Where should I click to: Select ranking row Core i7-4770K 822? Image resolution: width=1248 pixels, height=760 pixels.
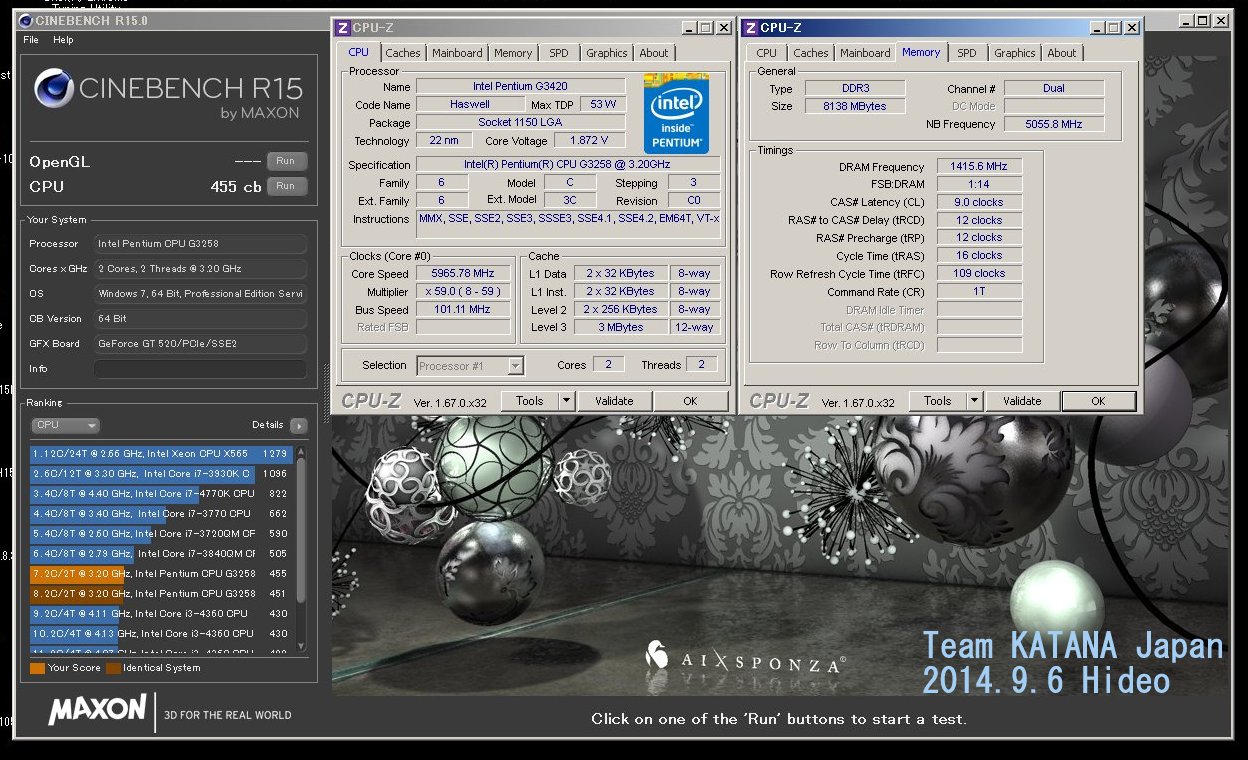point(161,494)
